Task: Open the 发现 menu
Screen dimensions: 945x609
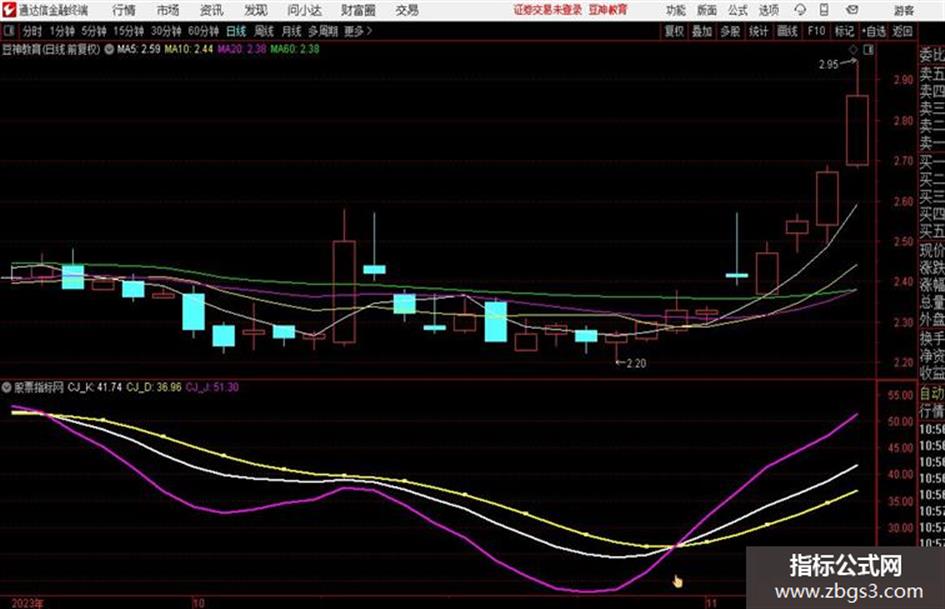Action: [x=256, y=10]
